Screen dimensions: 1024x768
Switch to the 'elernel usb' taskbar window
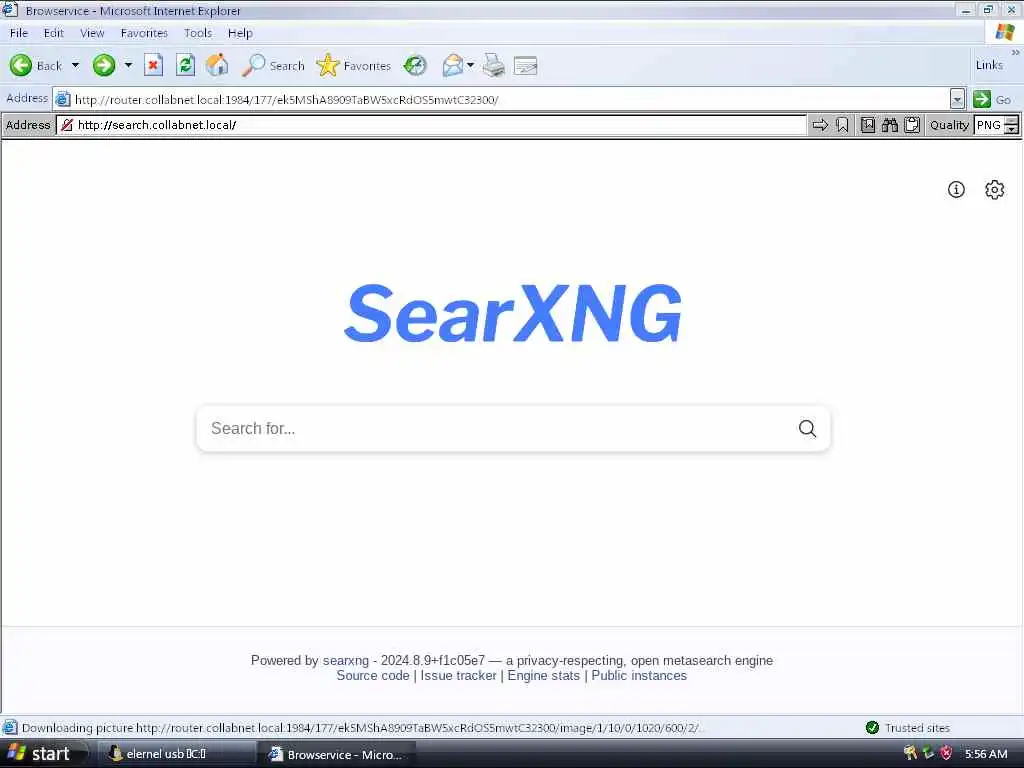coord(176,754)
